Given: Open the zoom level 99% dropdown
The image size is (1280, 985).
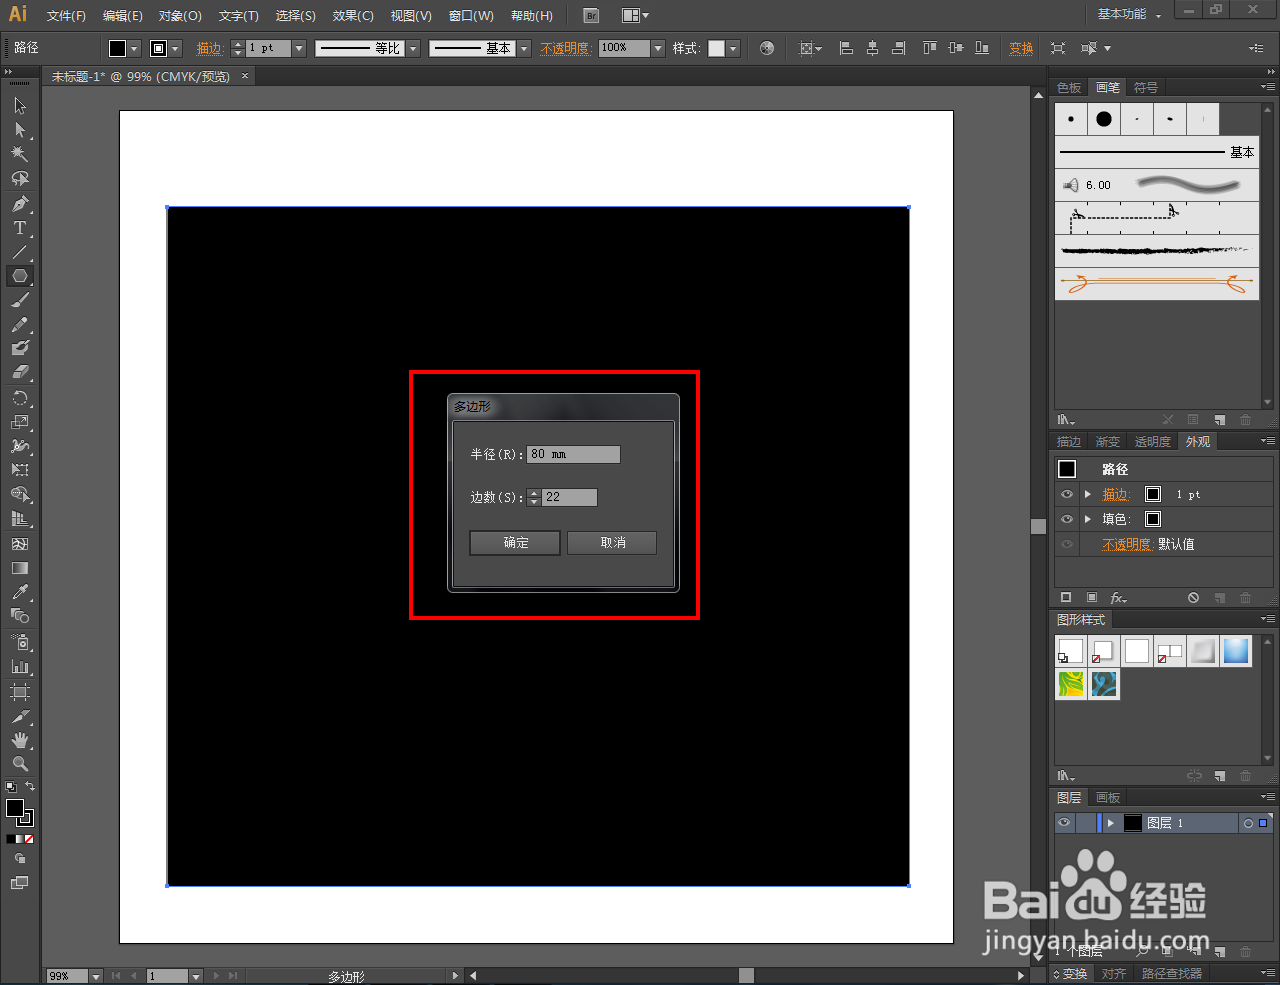Looking at the screenshot, I should point(96,976).
